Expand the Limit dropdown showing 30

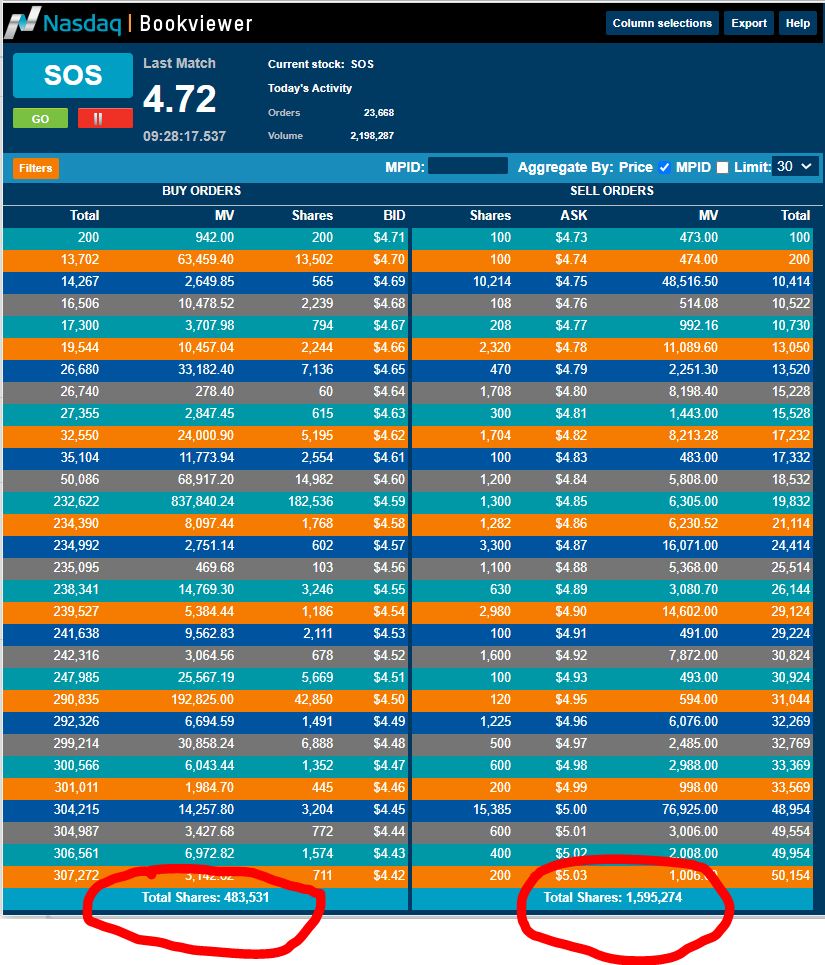point(796,166)
